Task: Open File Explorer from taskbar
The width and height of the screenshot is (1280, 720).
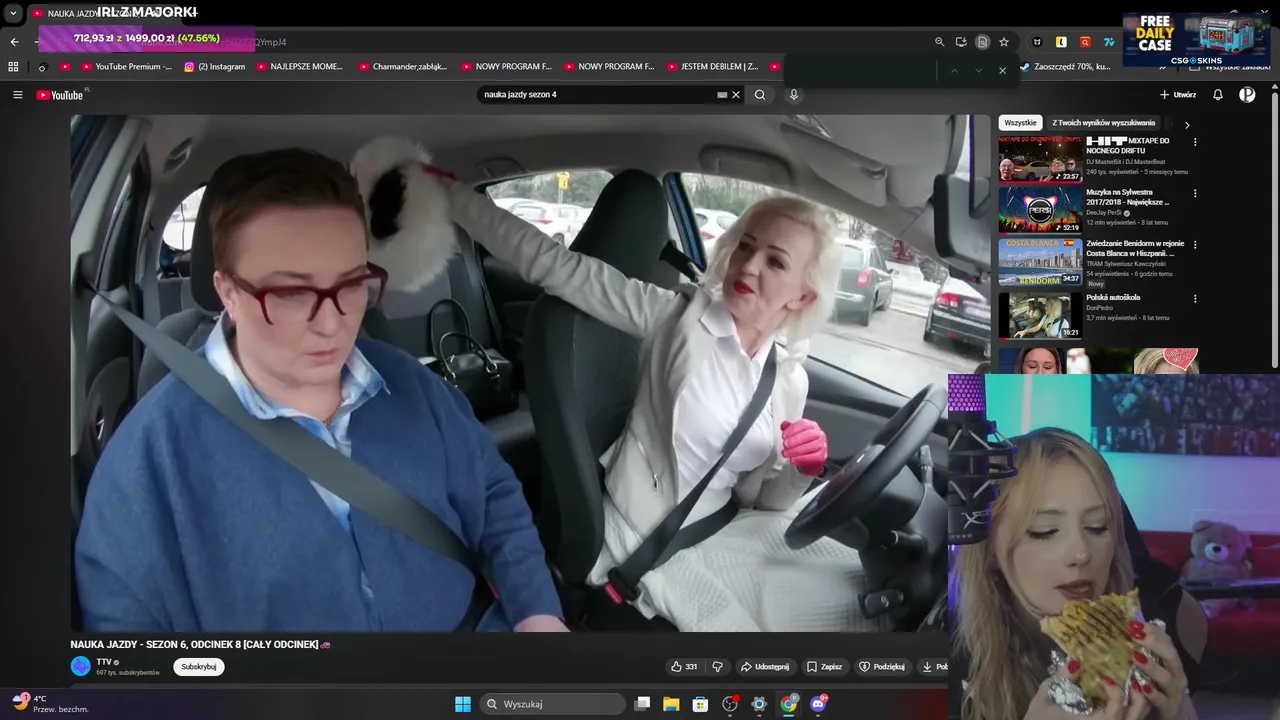Action: tap(671, 704)
